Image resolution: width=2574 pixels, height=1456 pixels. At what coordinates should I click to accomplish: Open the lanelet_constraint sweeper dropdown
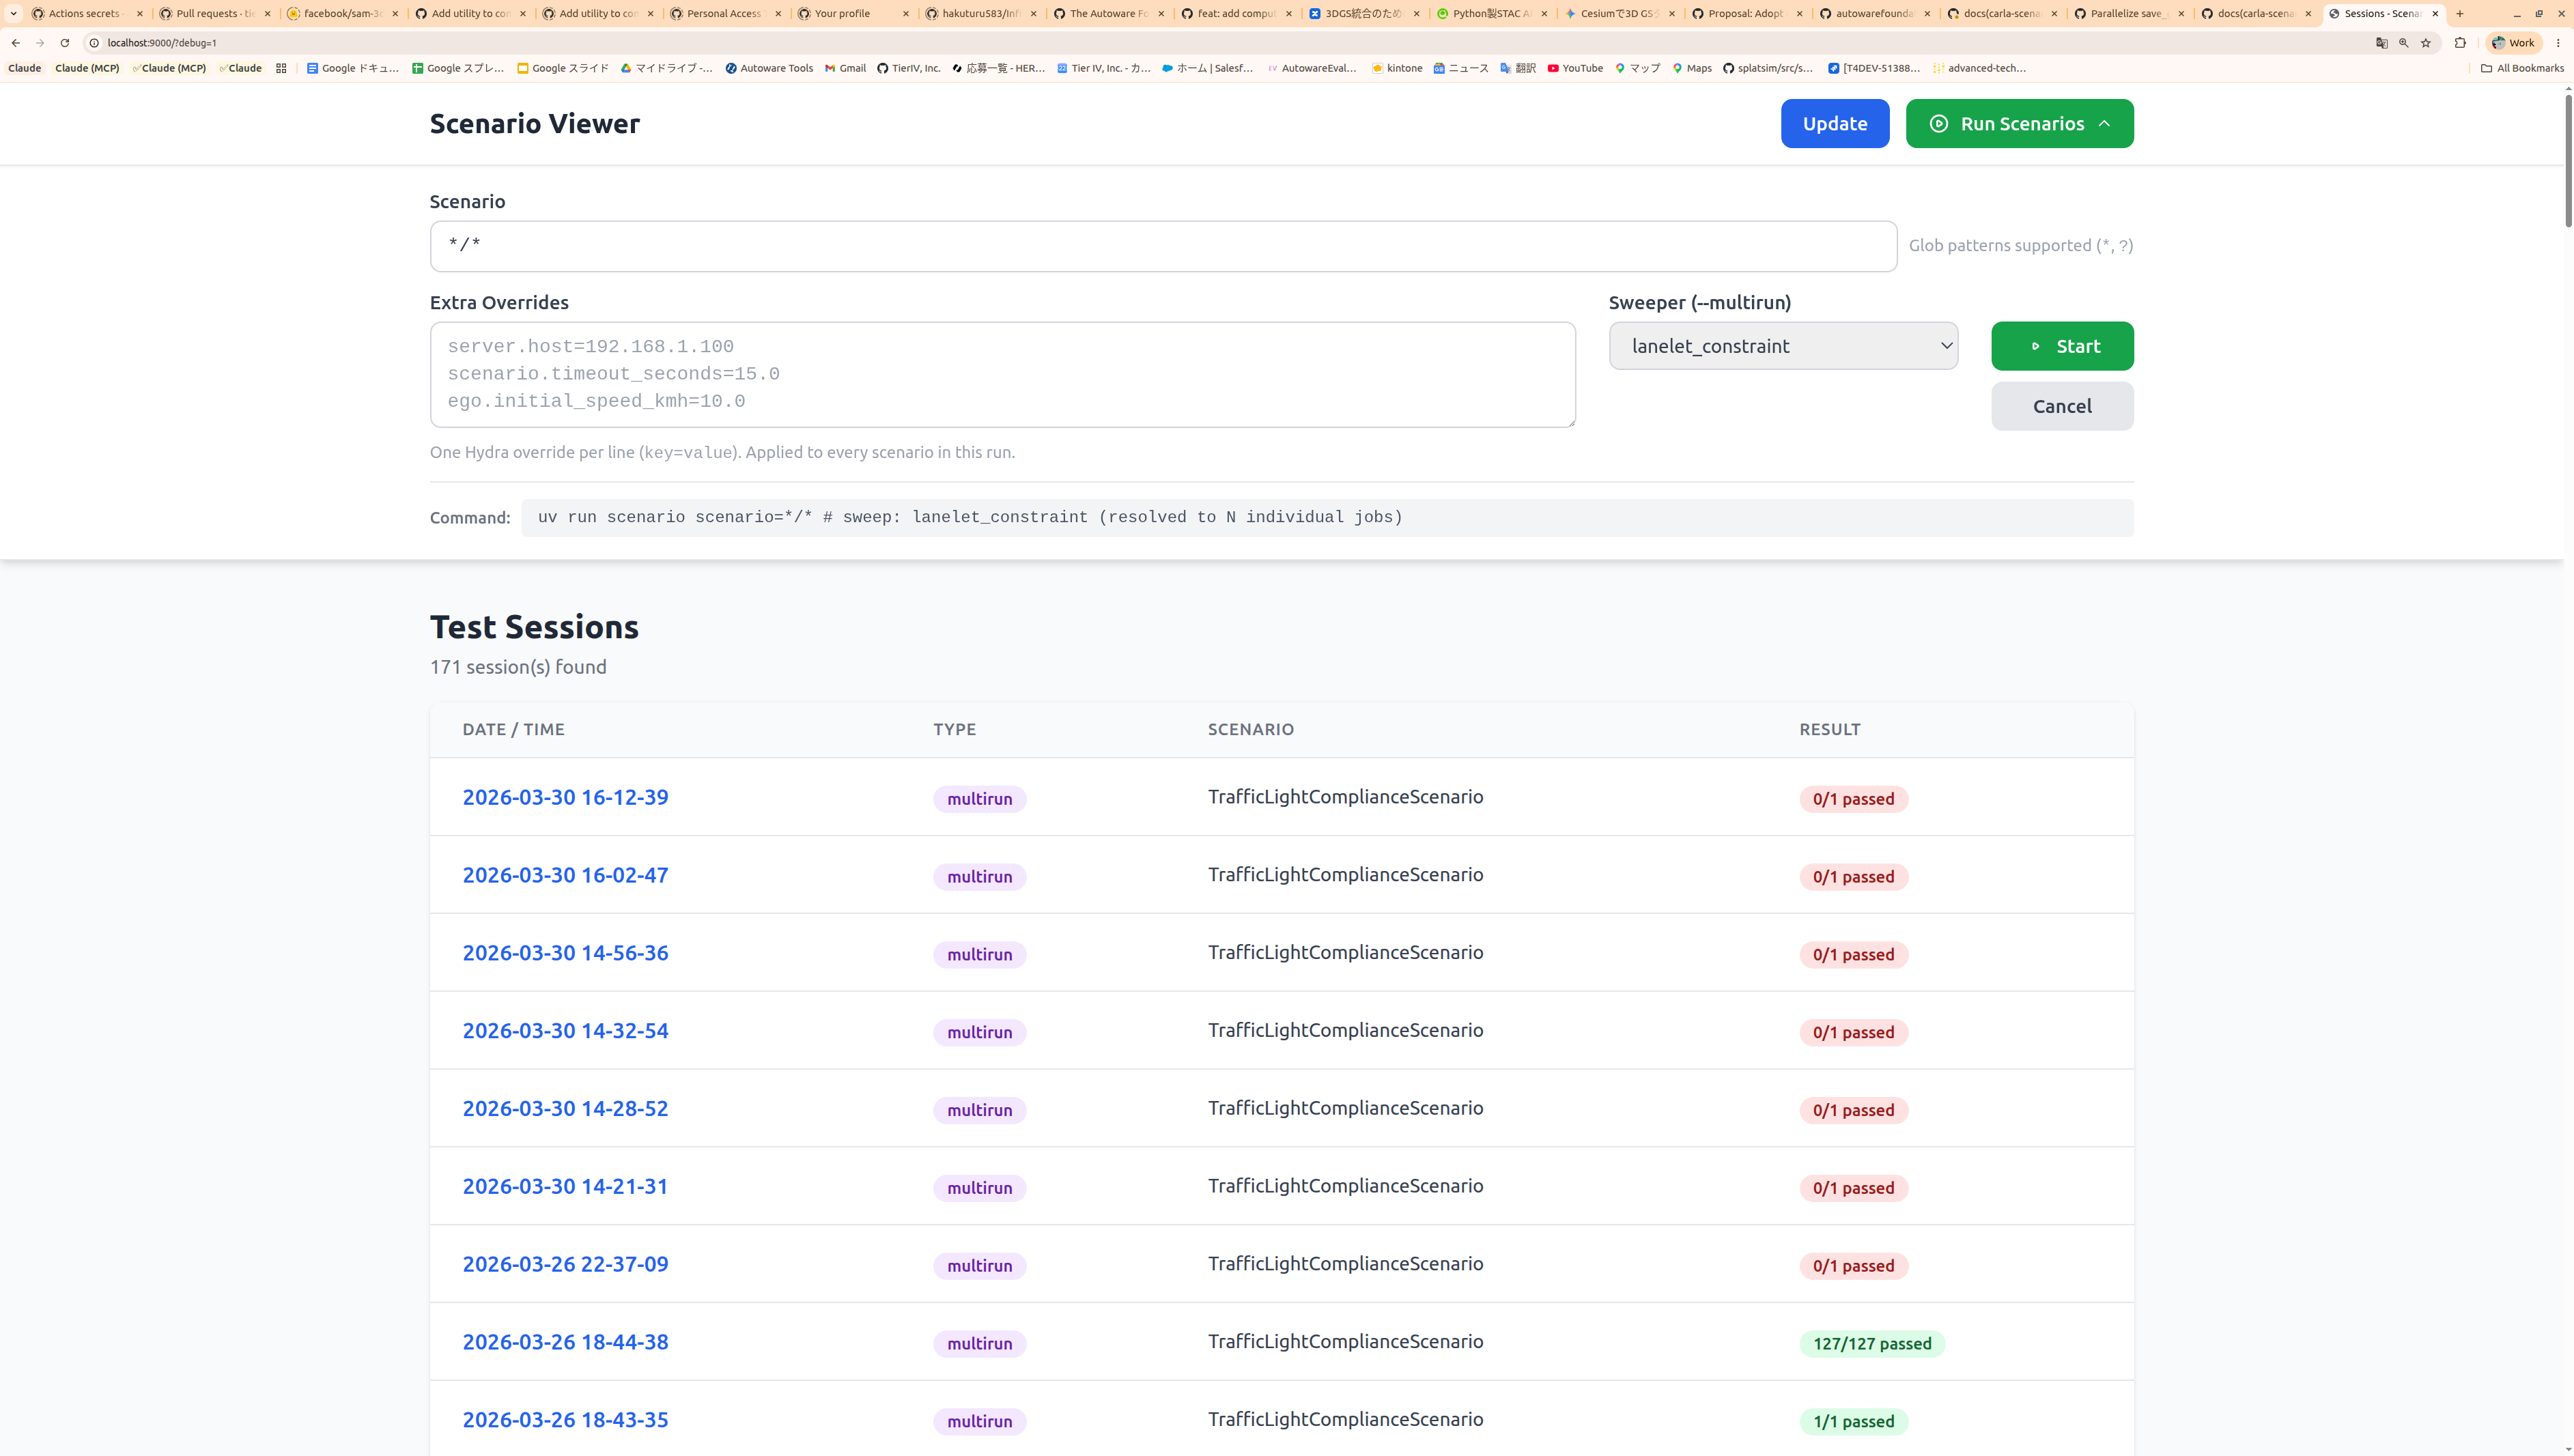1783,346
